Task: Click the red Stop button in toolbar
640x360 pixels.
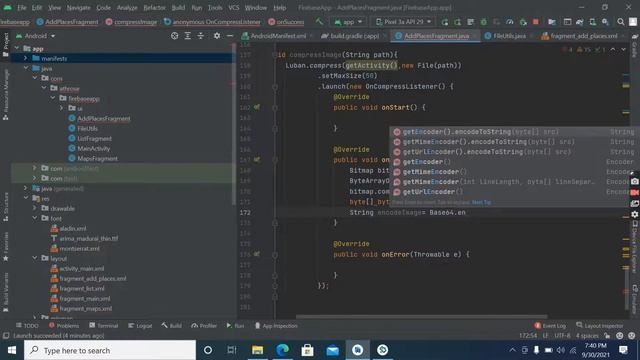Action: 536,22
